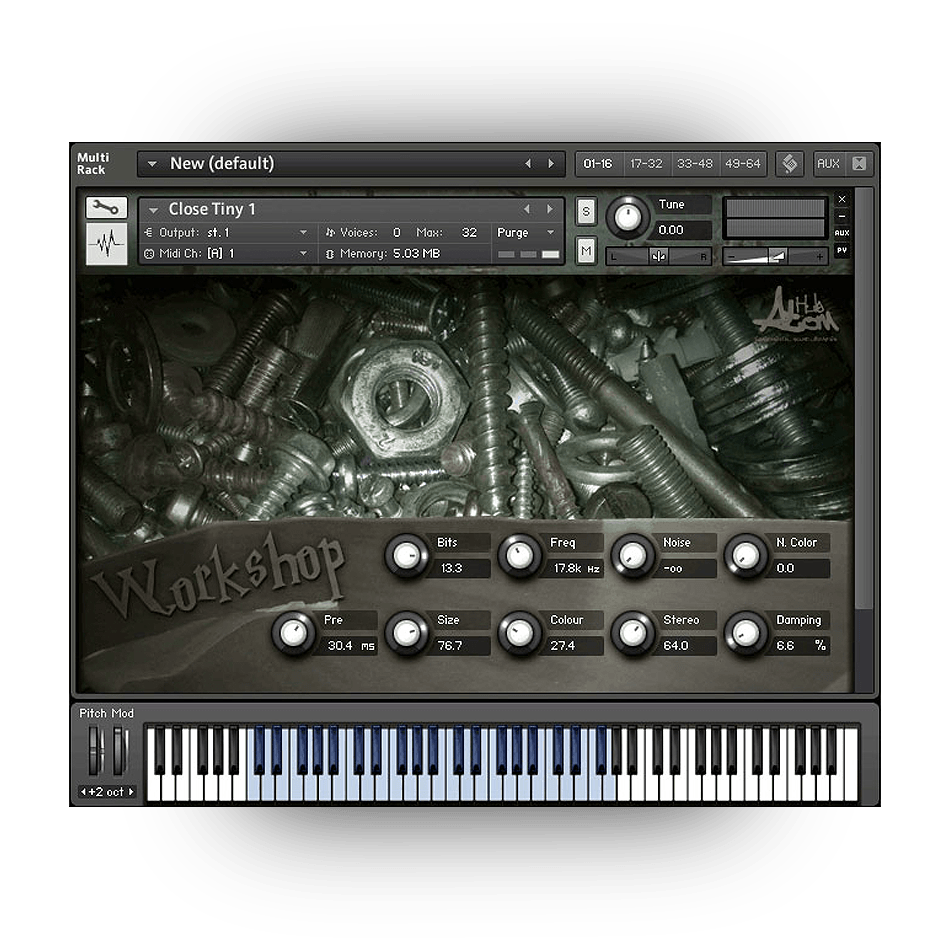This screenshot has width=950, height=950.
Task: Click the New (default) multi name
Action: point(221,164)
